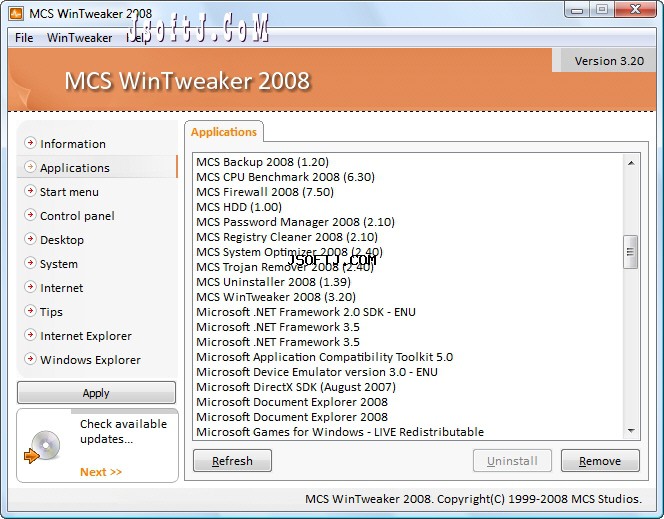Select the Applications tab
664x519 pixels.
224,132
